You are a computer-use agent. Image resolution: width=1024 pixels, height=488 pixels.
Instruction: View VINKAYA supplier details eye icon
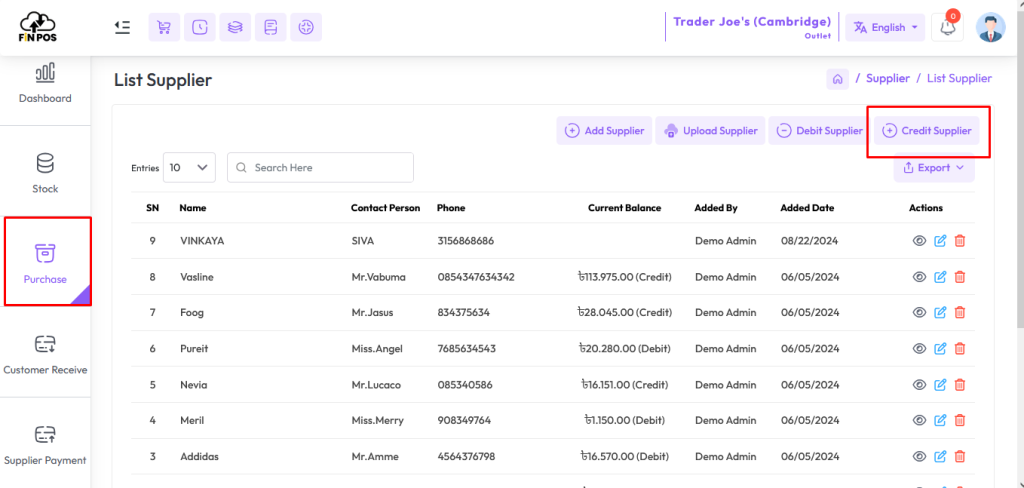(x=920, y=241)
